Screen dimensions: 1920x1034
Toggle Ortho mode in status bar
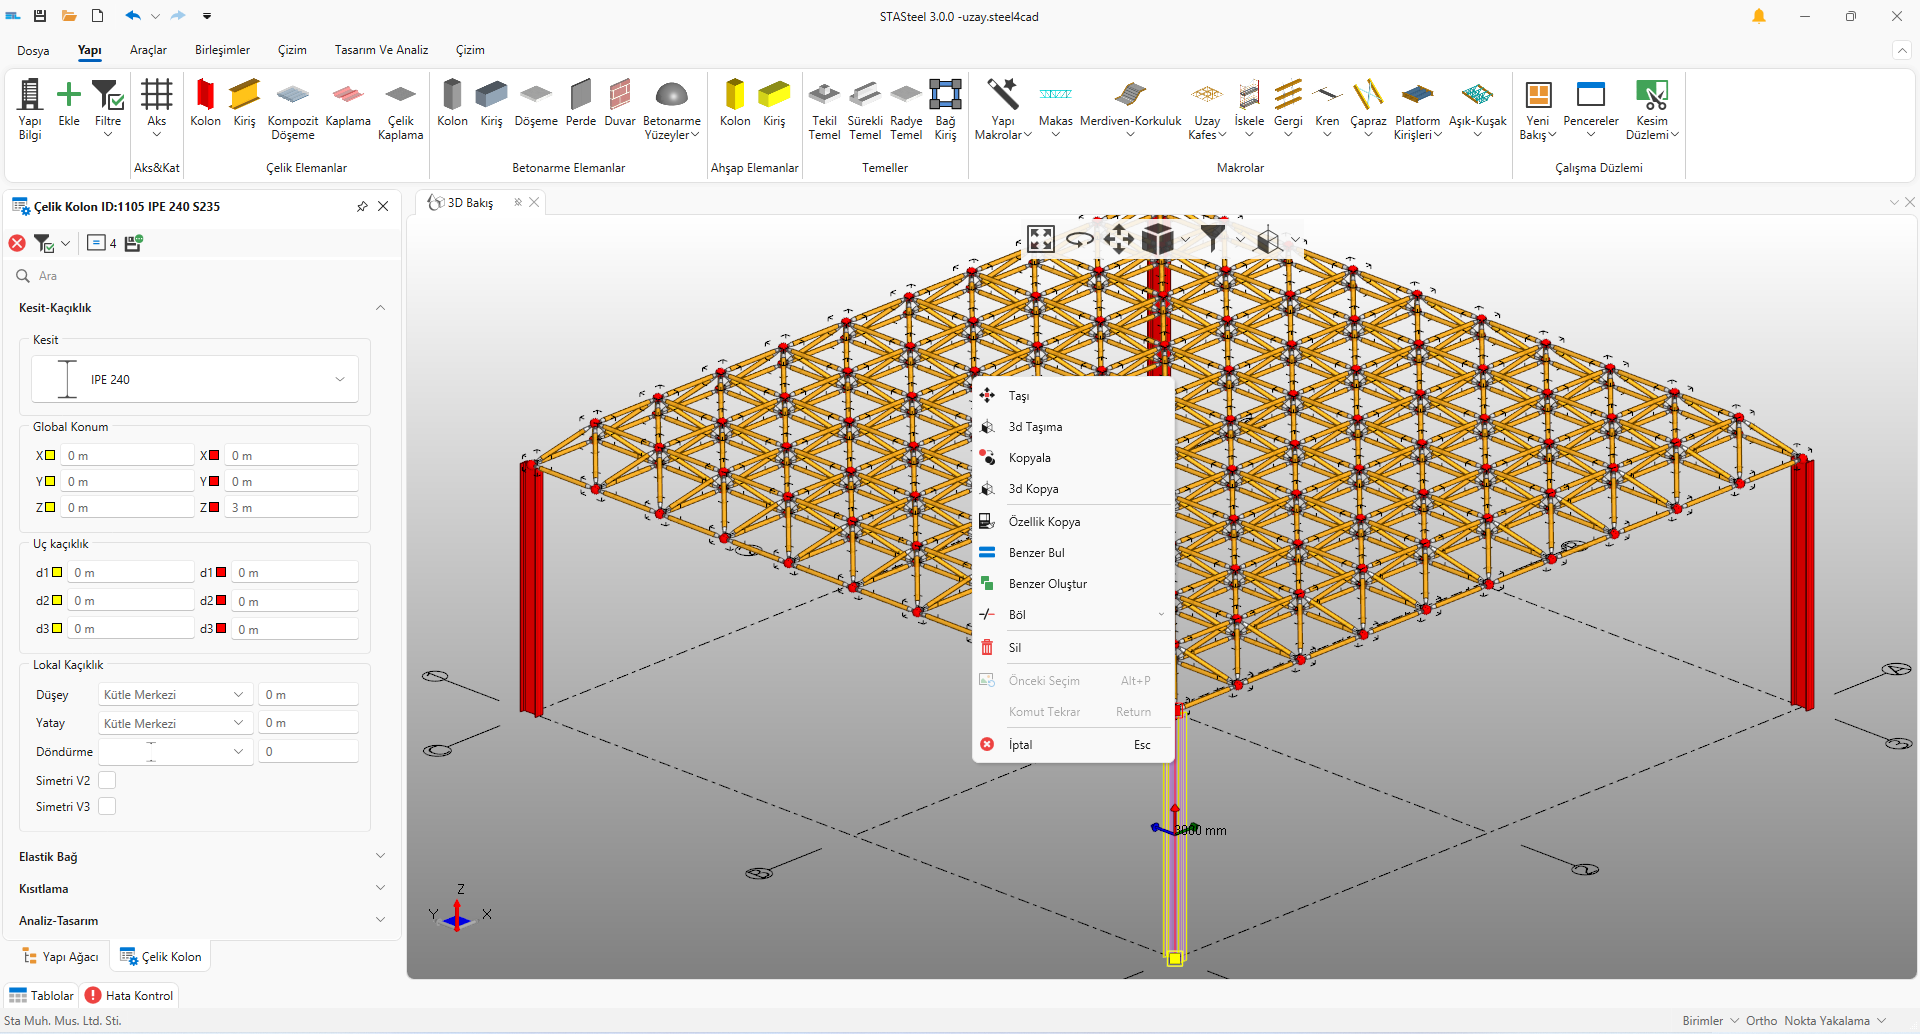[x=1761, y=1021]
